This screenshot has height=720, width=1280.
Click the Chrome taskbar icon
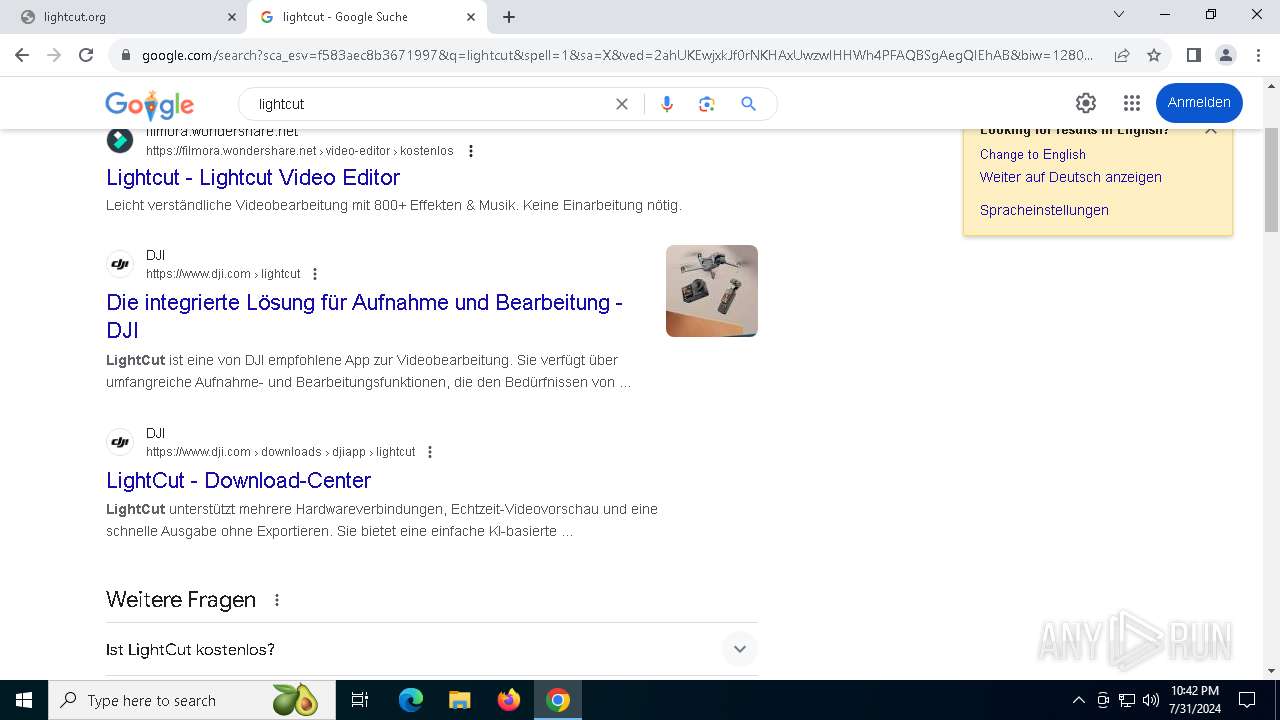point(558,700)
